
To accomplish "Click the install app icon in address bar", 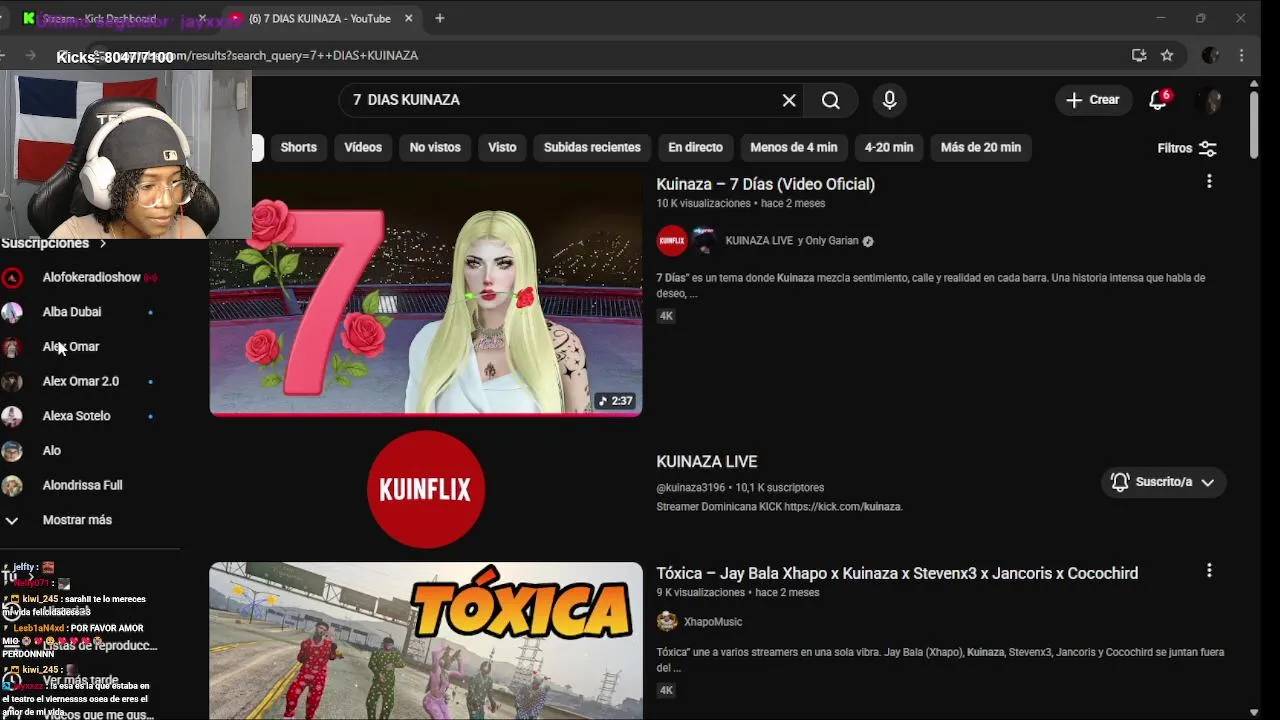I will coord(1139,55).
